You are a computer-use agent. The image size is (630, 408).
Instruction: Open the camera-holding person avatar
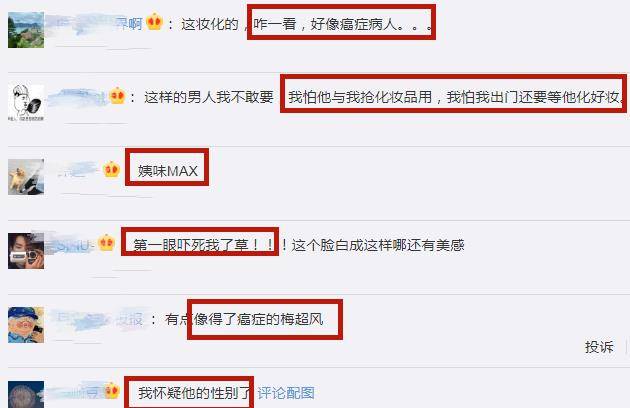26,251
